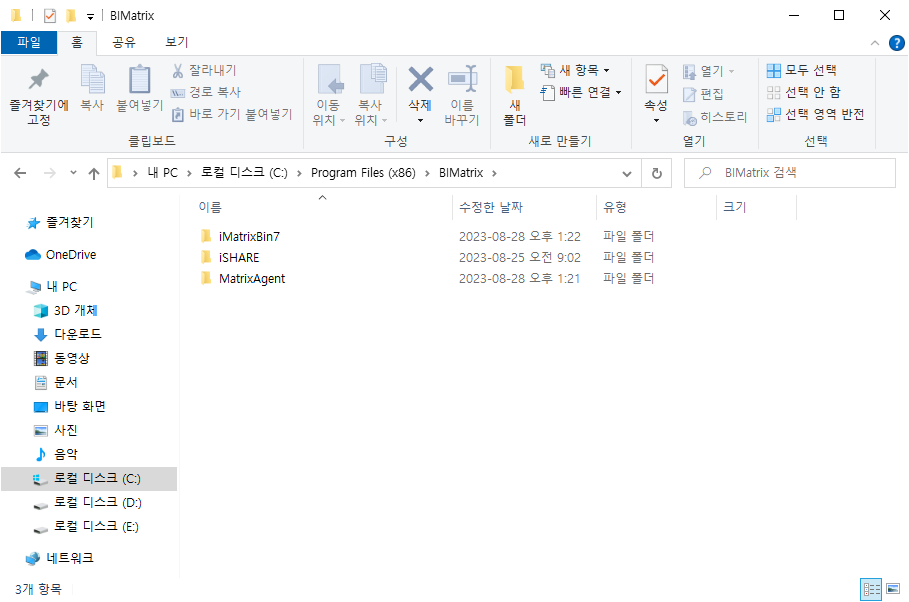Image resolution: width=909 pixels, height=602 pixels.
Task: Create a New folder (새 폴더)
Action: (515, 96)
